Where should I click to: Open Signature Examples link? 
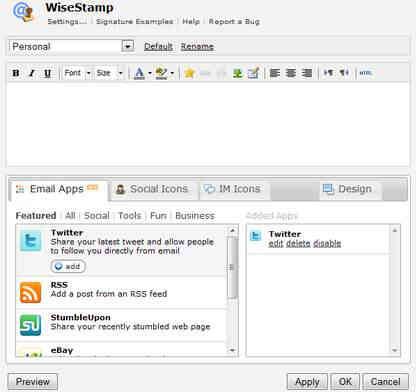coord(135,22)
